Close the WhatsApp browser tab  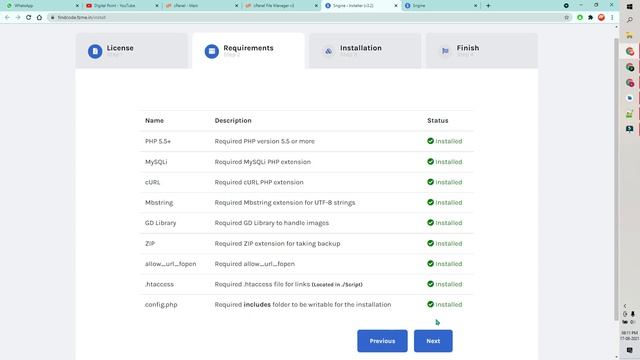77,6
